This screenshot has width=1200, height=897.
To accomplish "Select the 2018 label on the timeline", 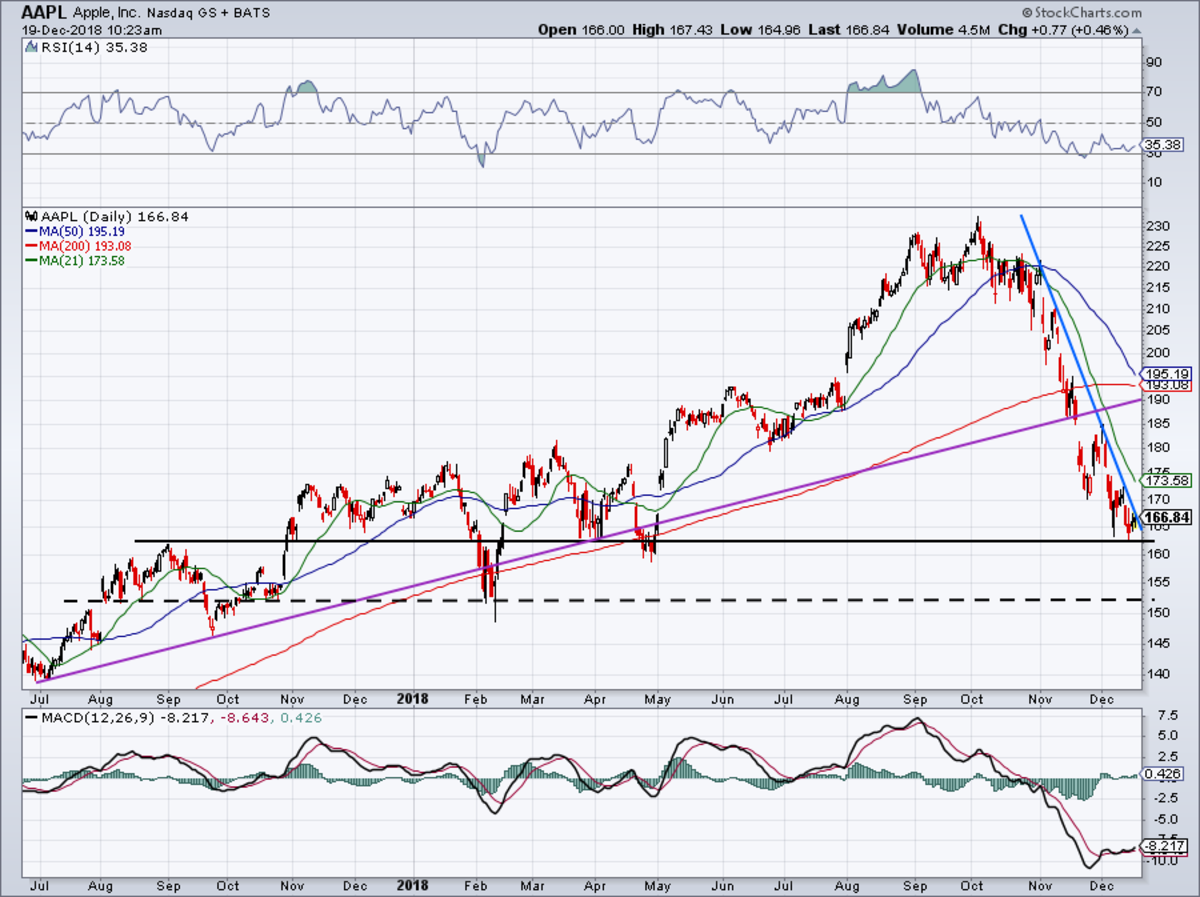I will 413,699.
